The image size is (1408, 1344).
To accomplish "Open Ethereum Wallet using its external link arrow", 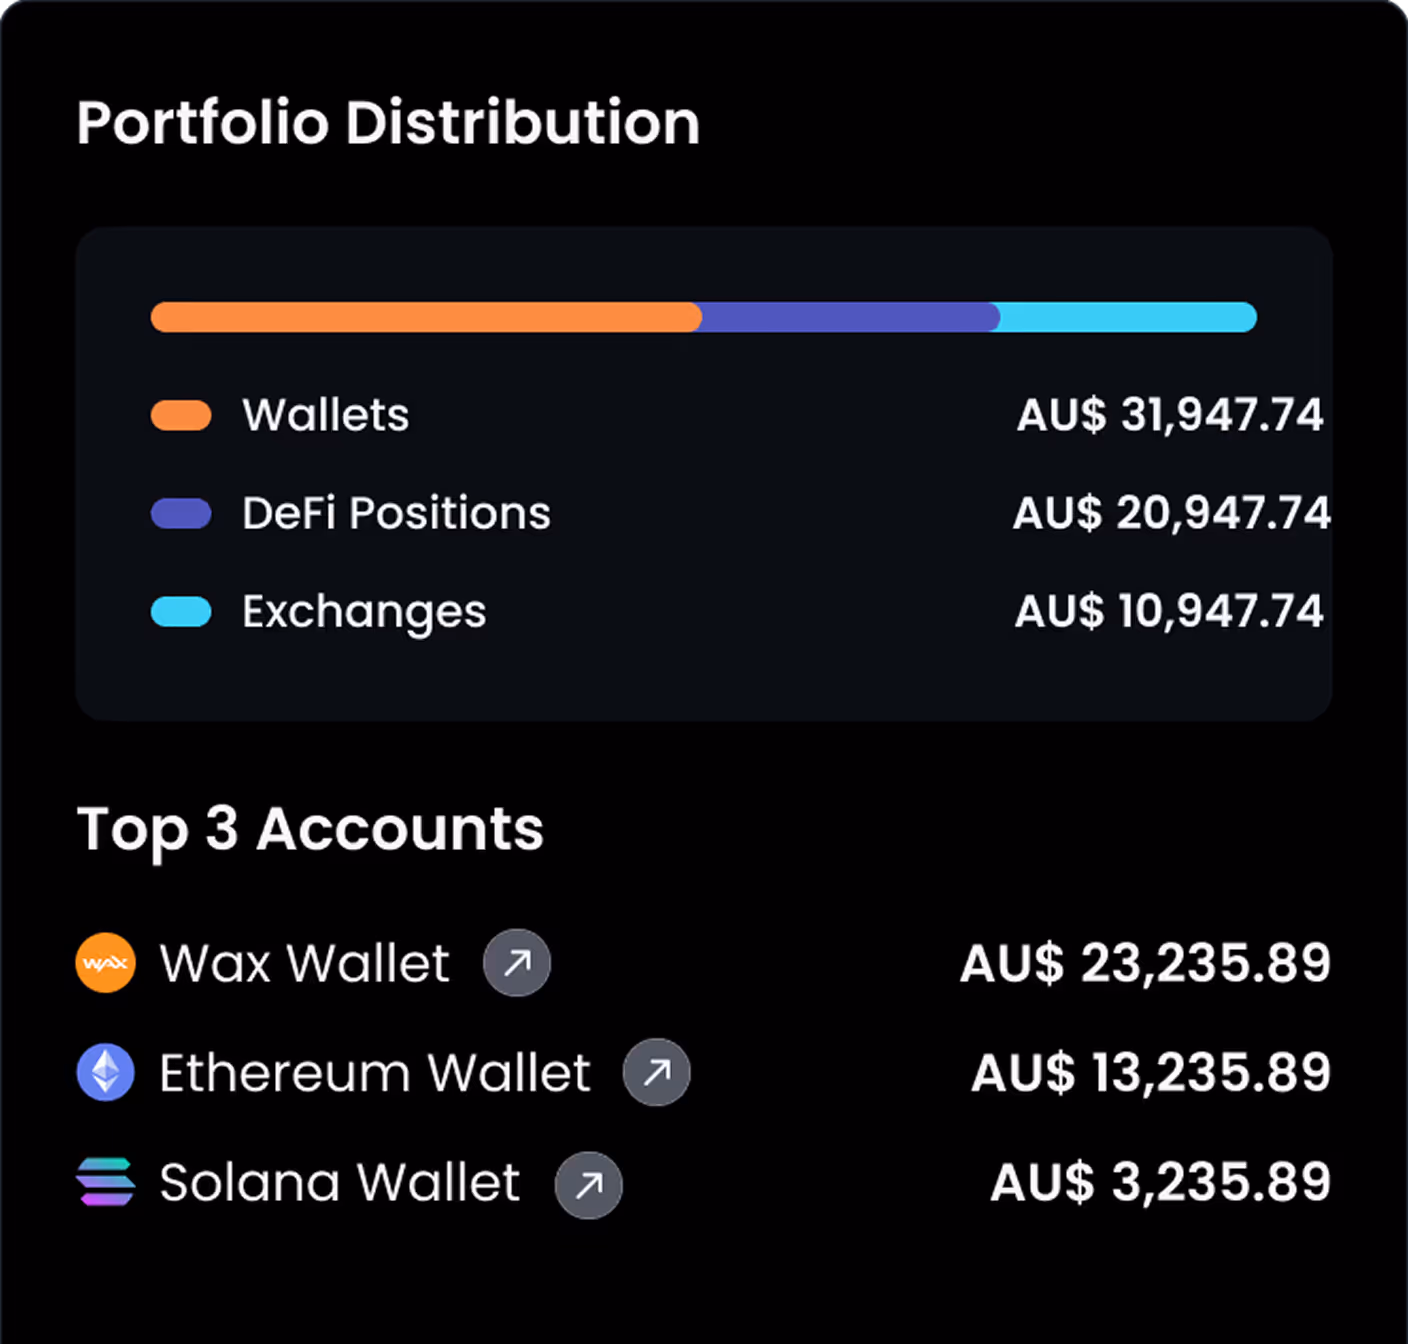I will [656, 1072].
